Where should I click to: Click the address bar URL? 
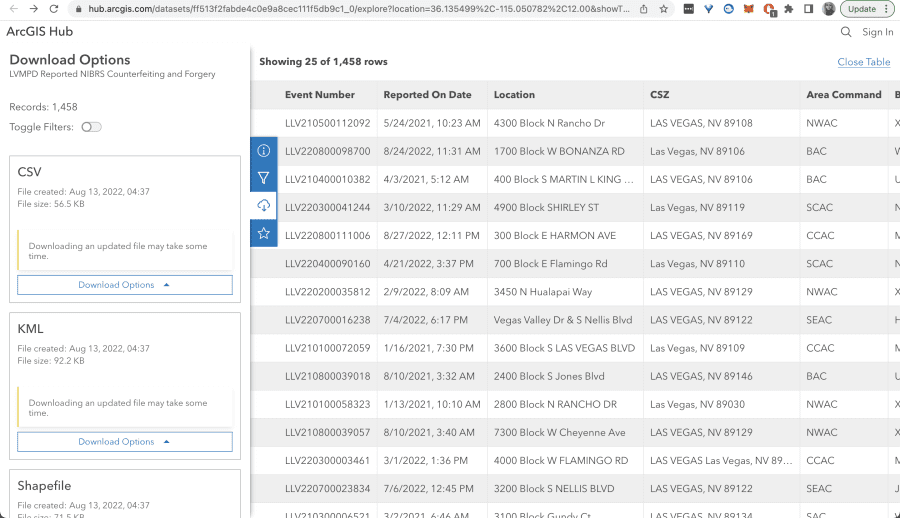coord(359,9)
